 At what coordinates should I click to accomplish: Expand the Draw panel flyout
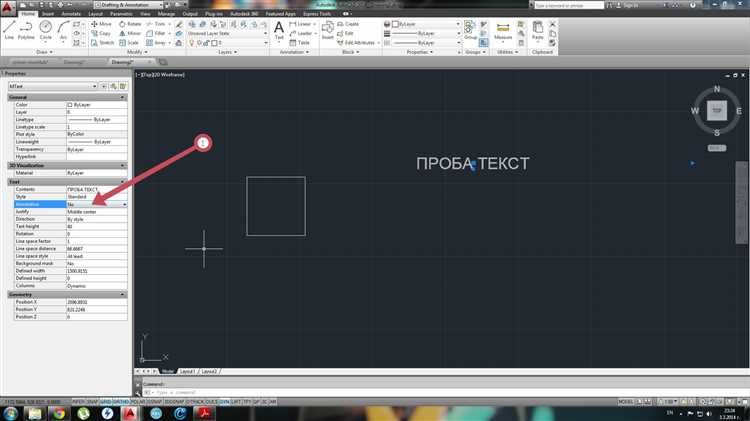click(x=44, y=52)
